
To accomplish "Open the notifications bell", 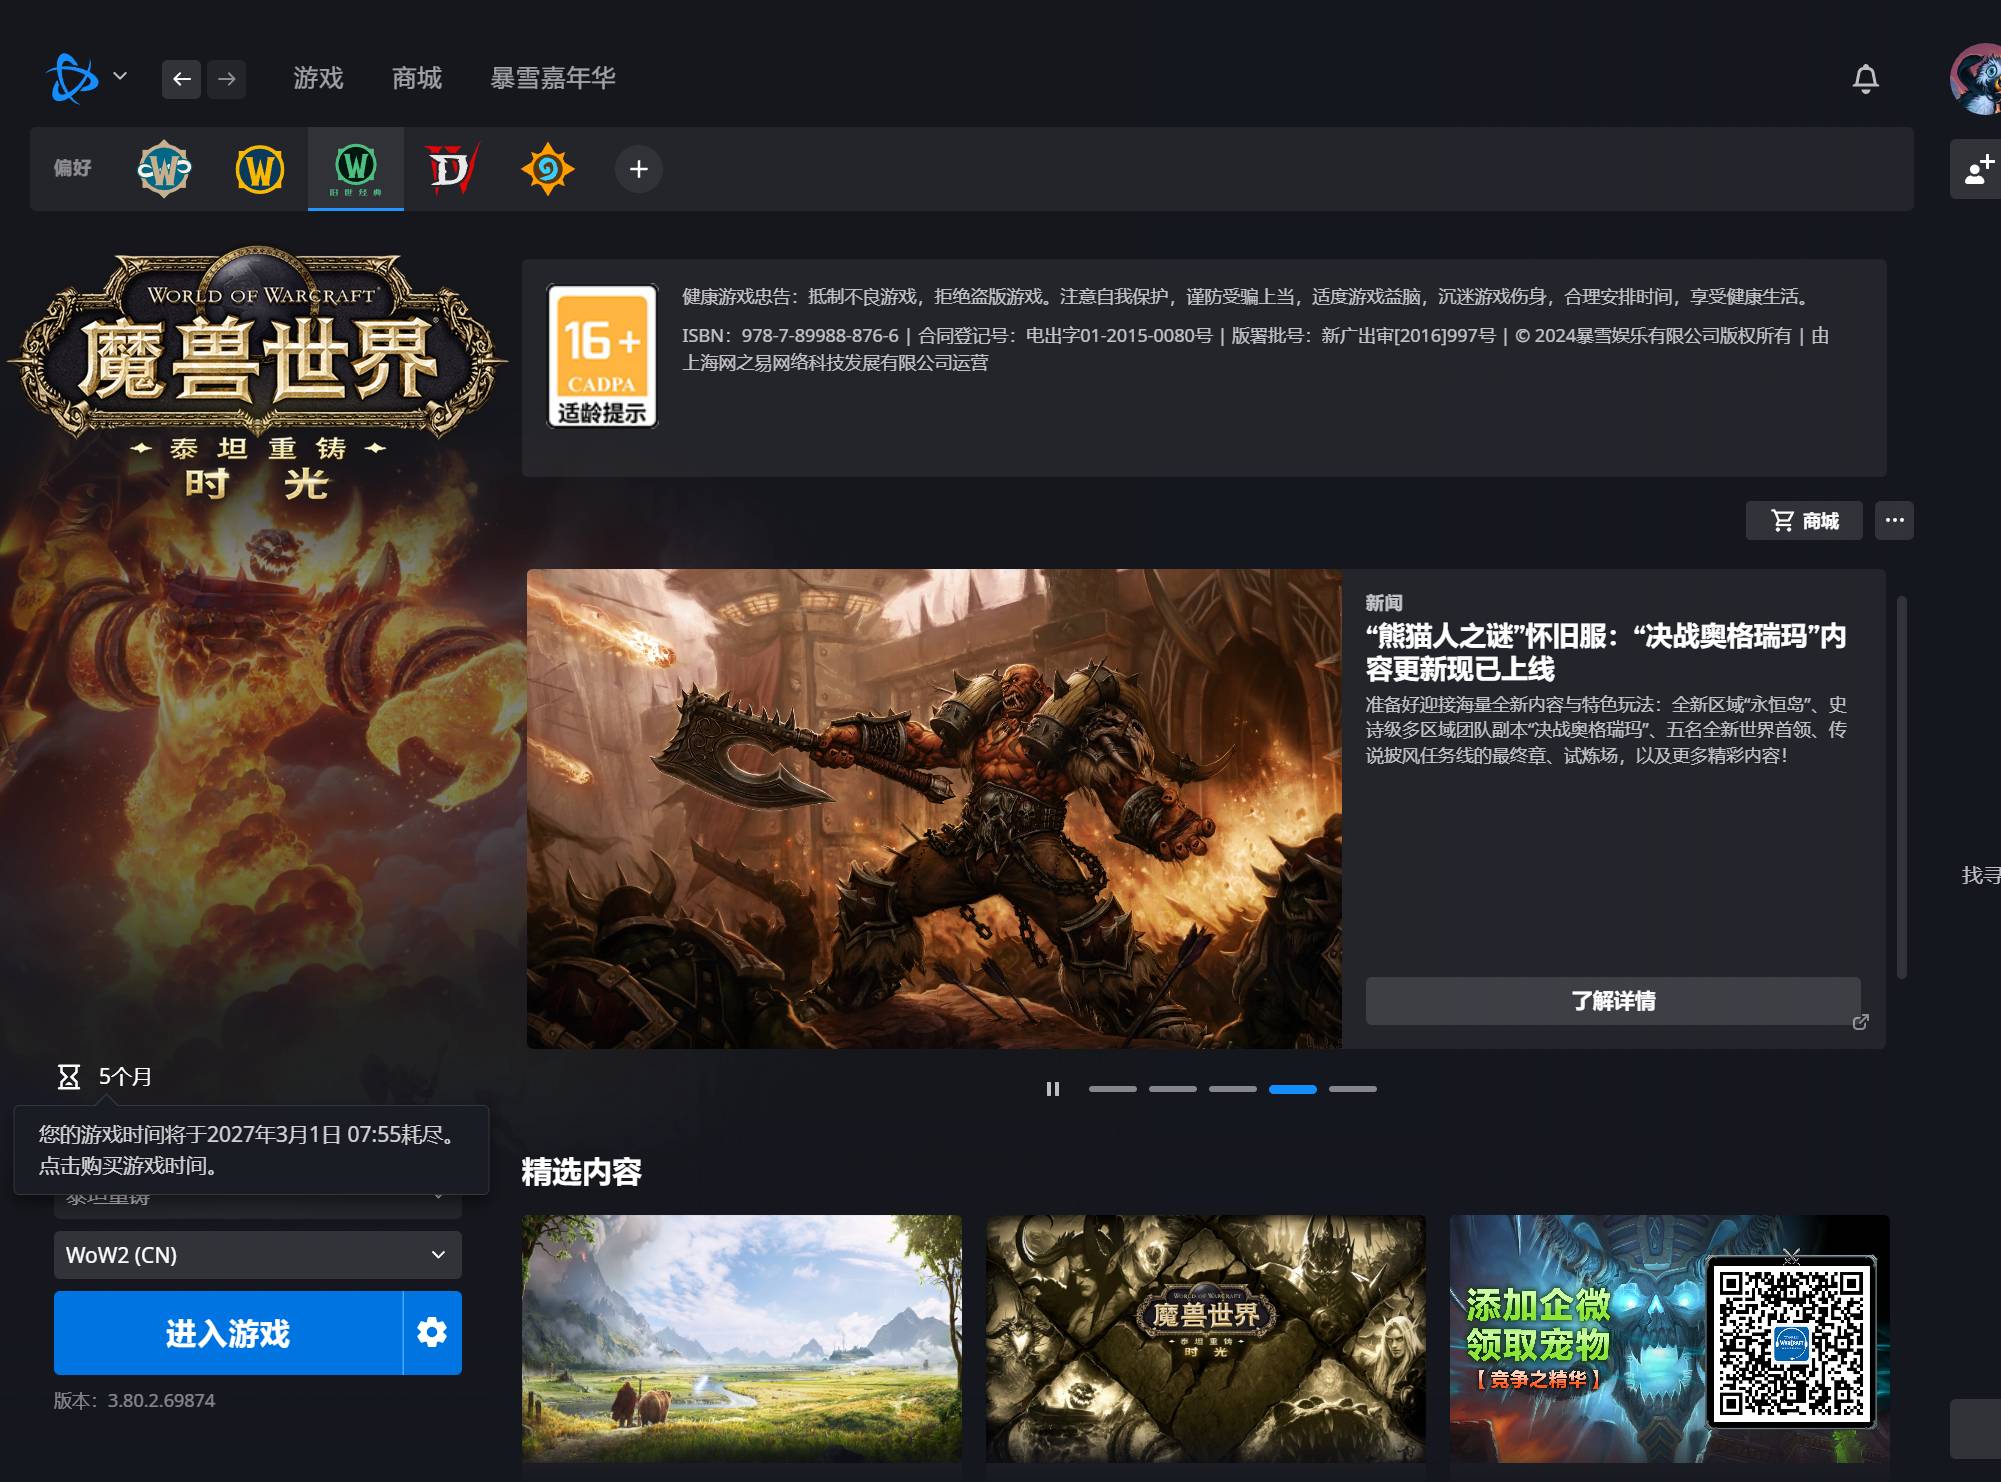I will pyautogui.click(x=1865, y=79).
